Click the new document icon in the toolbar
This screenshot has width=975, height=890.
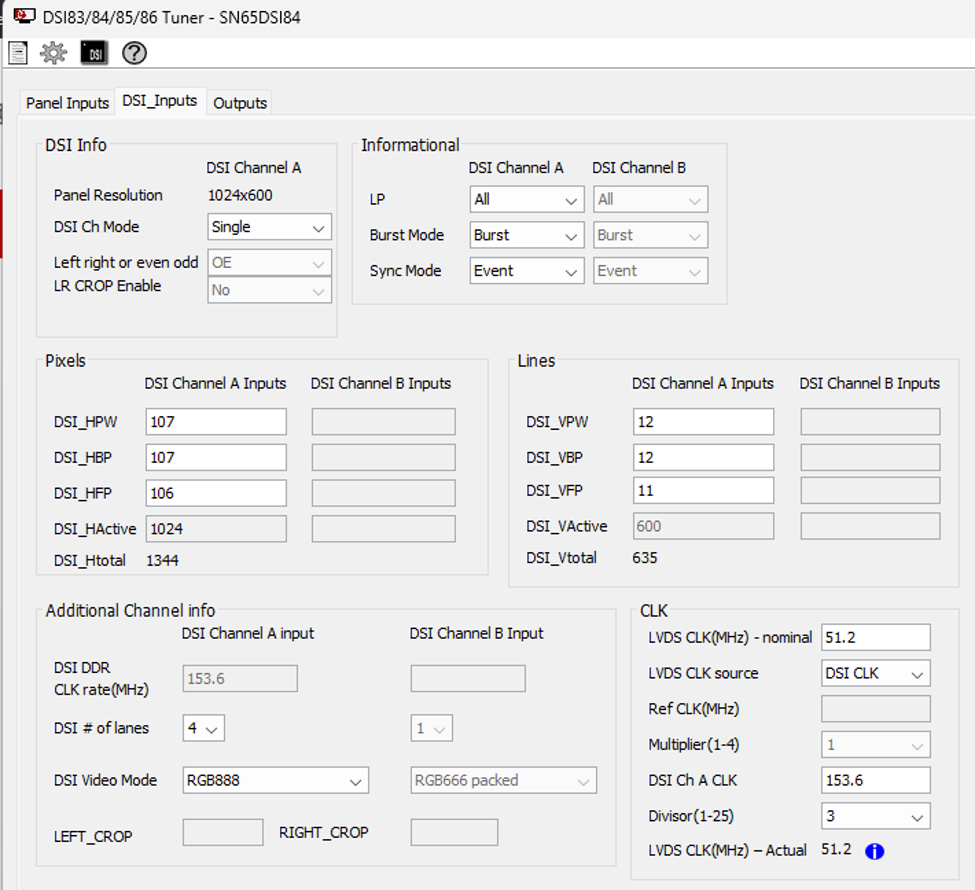(x=17, y=53)
